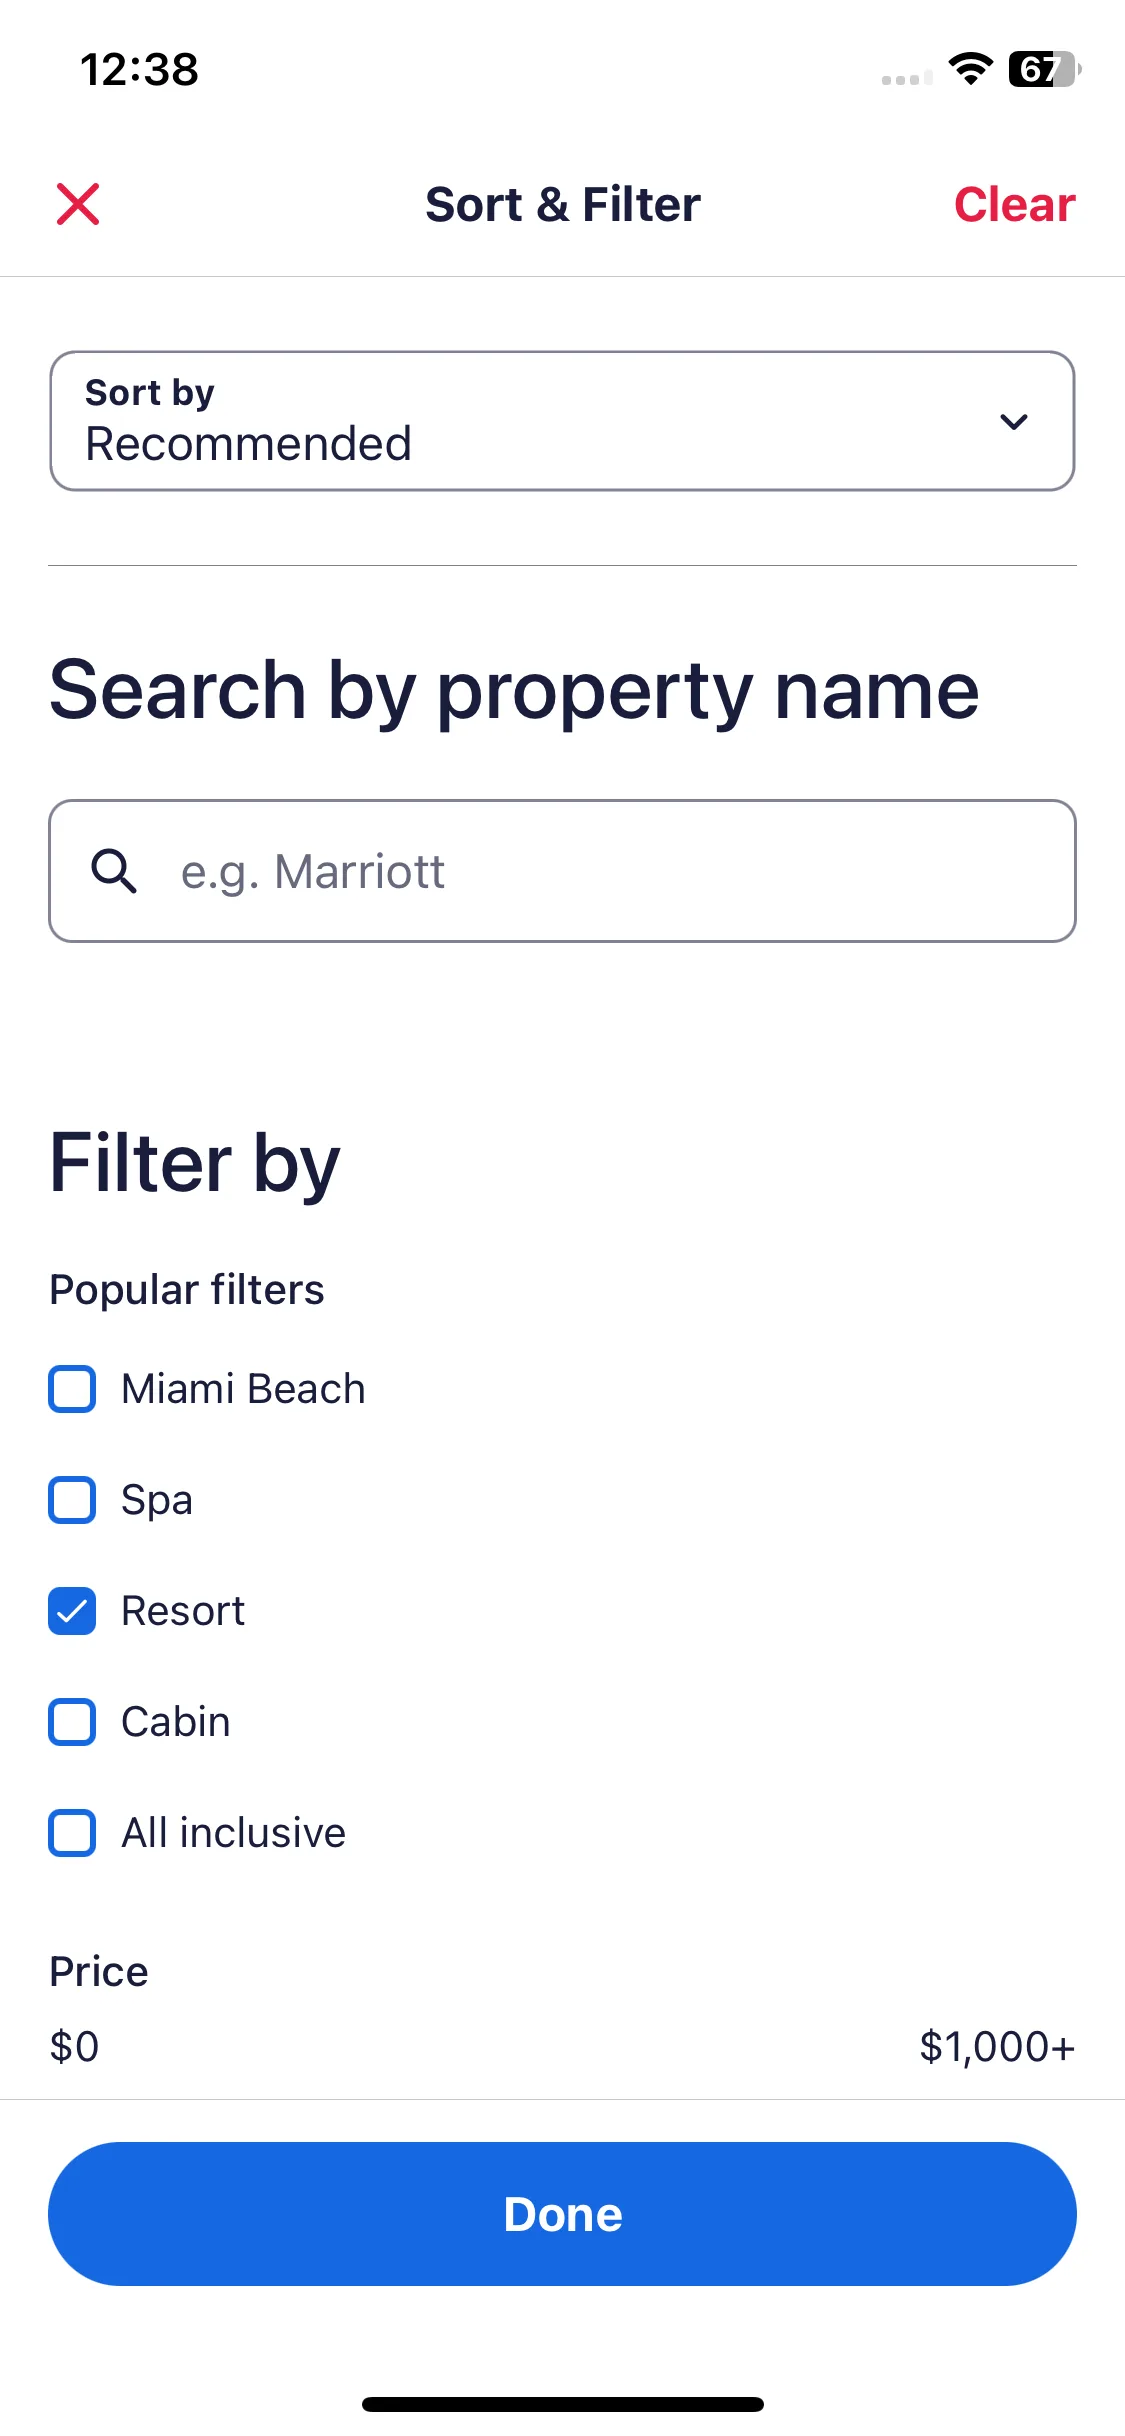Open the Sort by Recommended dropdown
The height and width of the screenshot is (2436, 1125).
[x=562, y=421]
